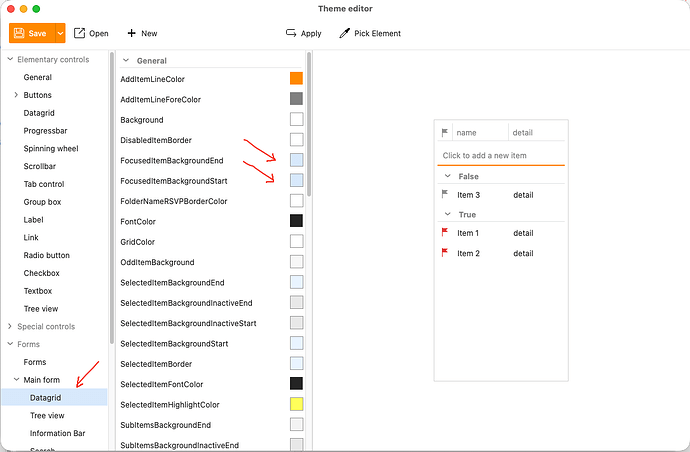Collapse the Forms section chevron
Screen dimensions: 690x452
click(x=10, y=344)
